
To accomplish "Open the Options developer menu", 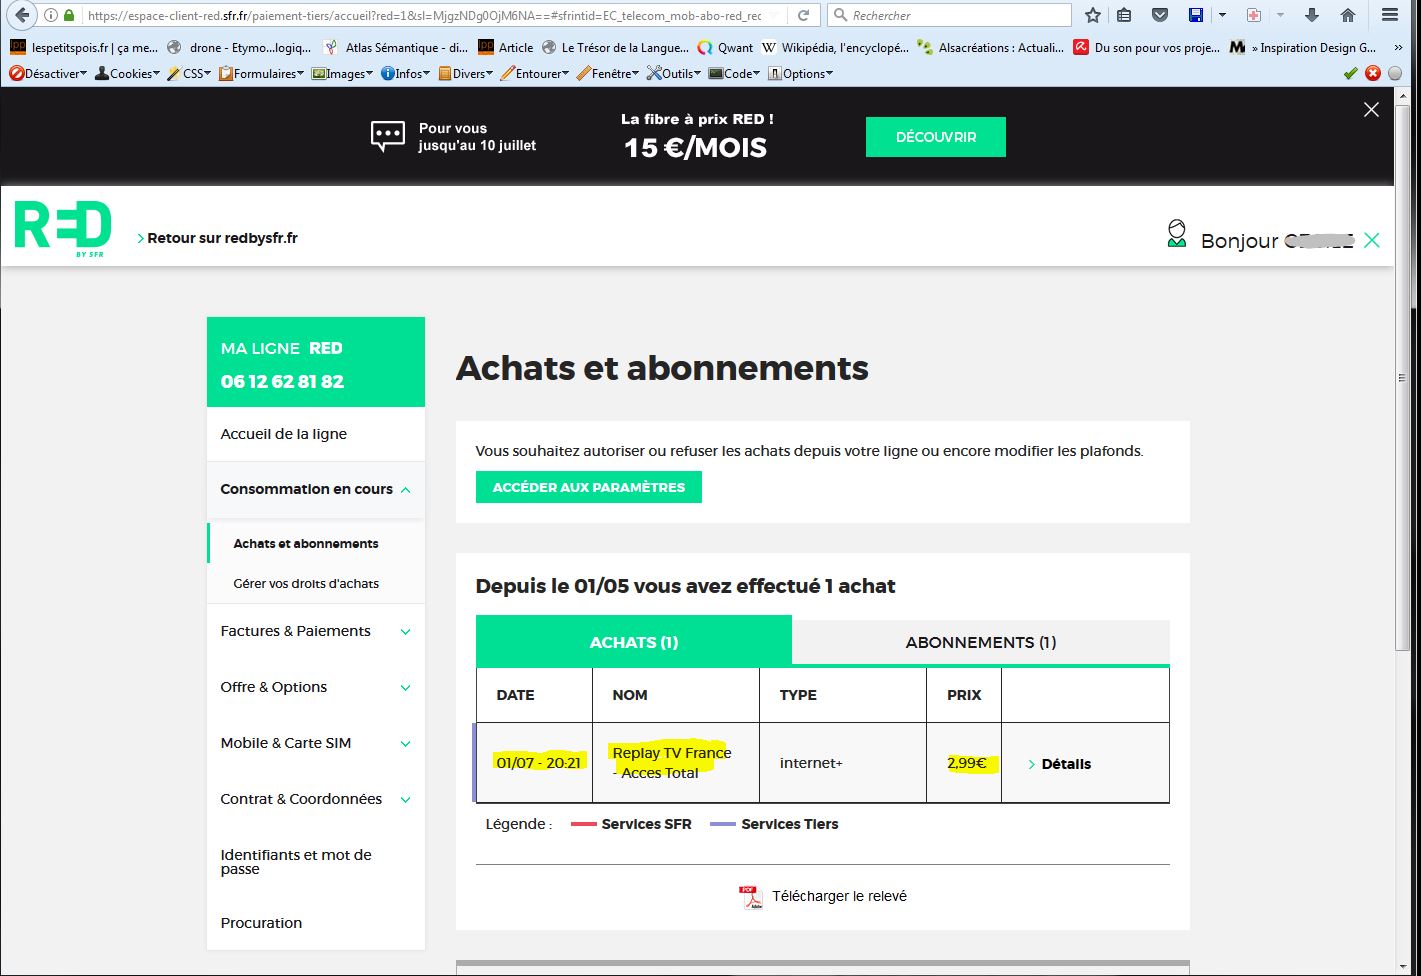I will [800, 73].
